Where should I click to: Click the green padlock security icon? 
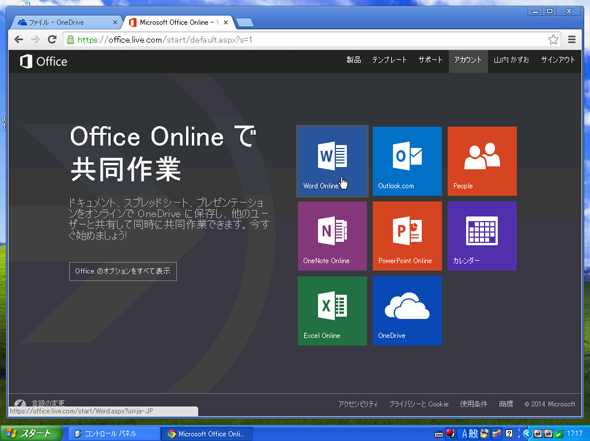point(70,40)
